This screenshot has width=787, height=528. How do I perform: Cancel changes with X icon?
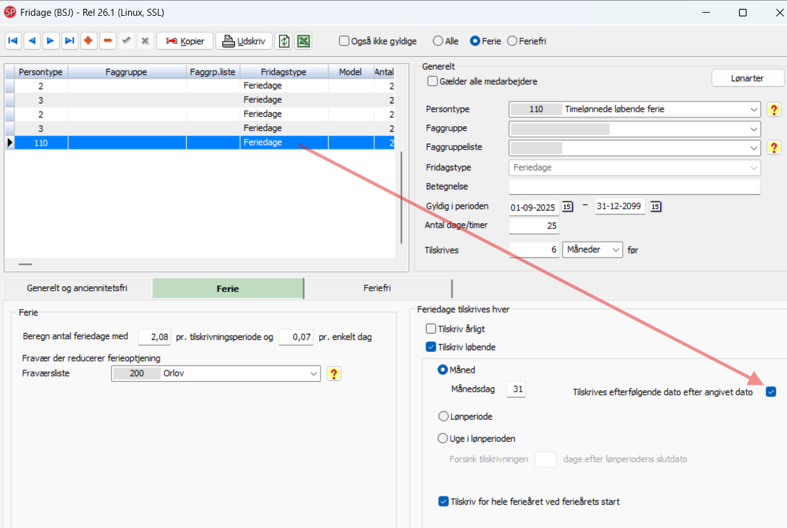(145, 41)
